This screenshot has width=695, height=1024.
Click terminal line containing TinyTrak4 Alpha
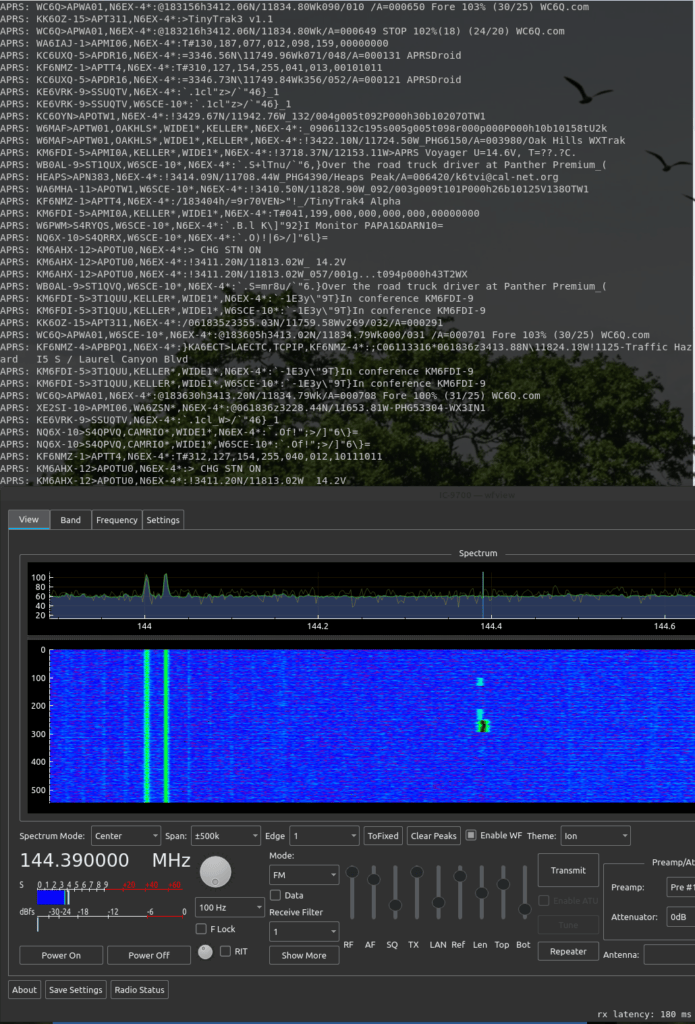201,201
